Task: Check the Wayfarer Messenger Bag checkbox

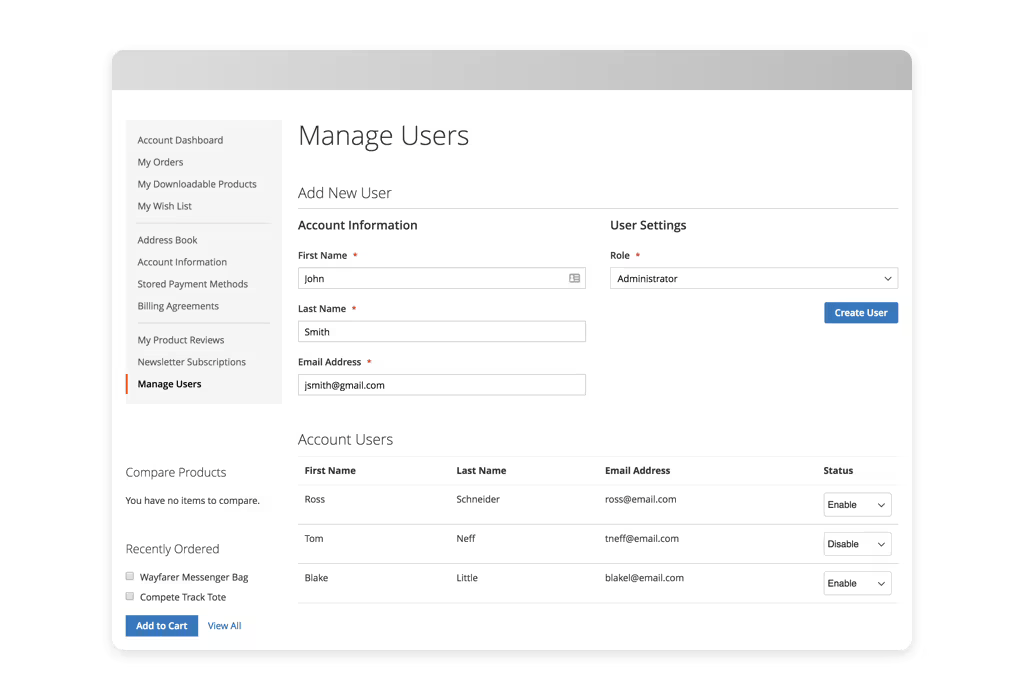Action: [x=130, y=576]
